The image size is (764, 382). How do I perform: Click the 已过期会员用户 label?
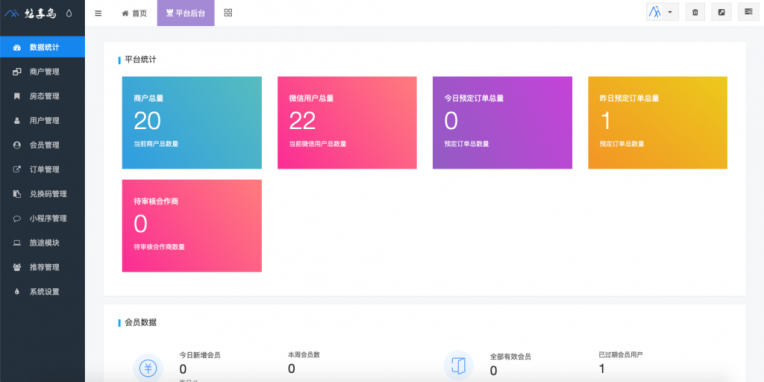click(x=621, y=355)
